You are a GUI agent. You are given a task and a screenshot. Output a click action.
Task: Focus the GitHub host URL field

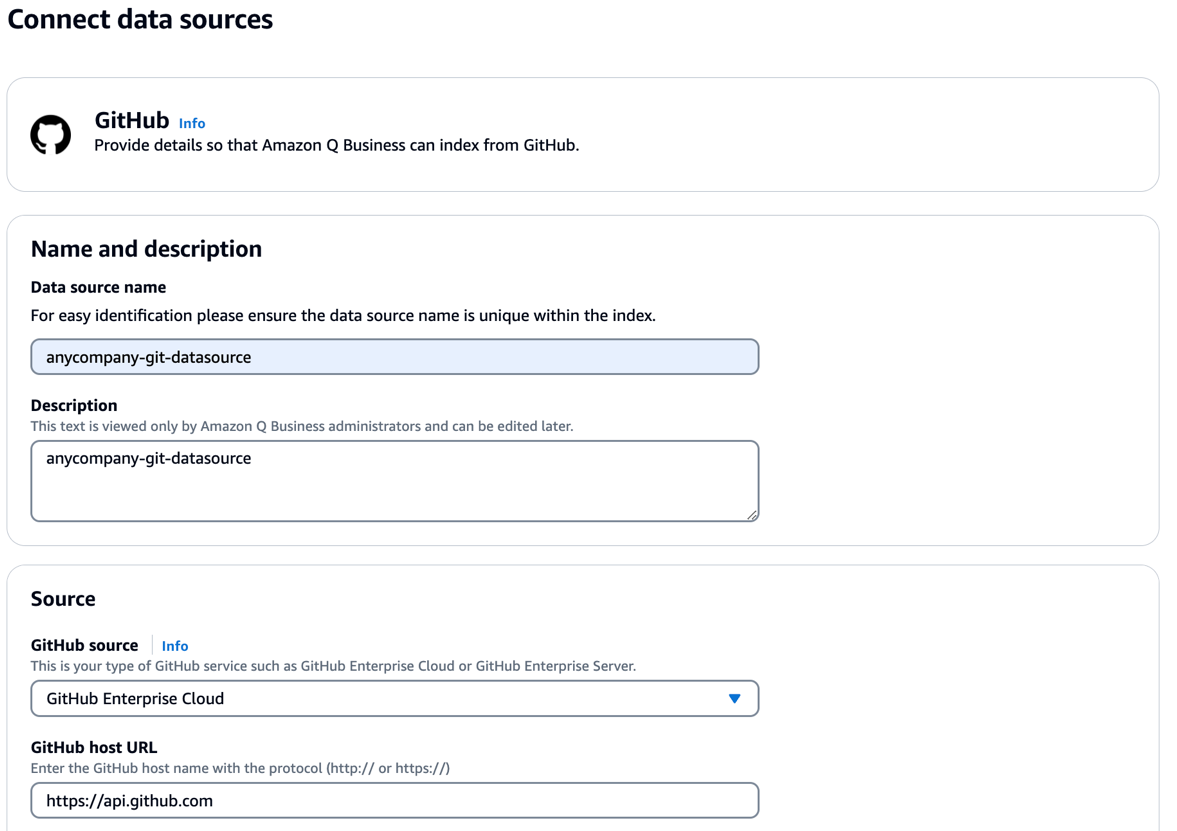tap(395, 800)
